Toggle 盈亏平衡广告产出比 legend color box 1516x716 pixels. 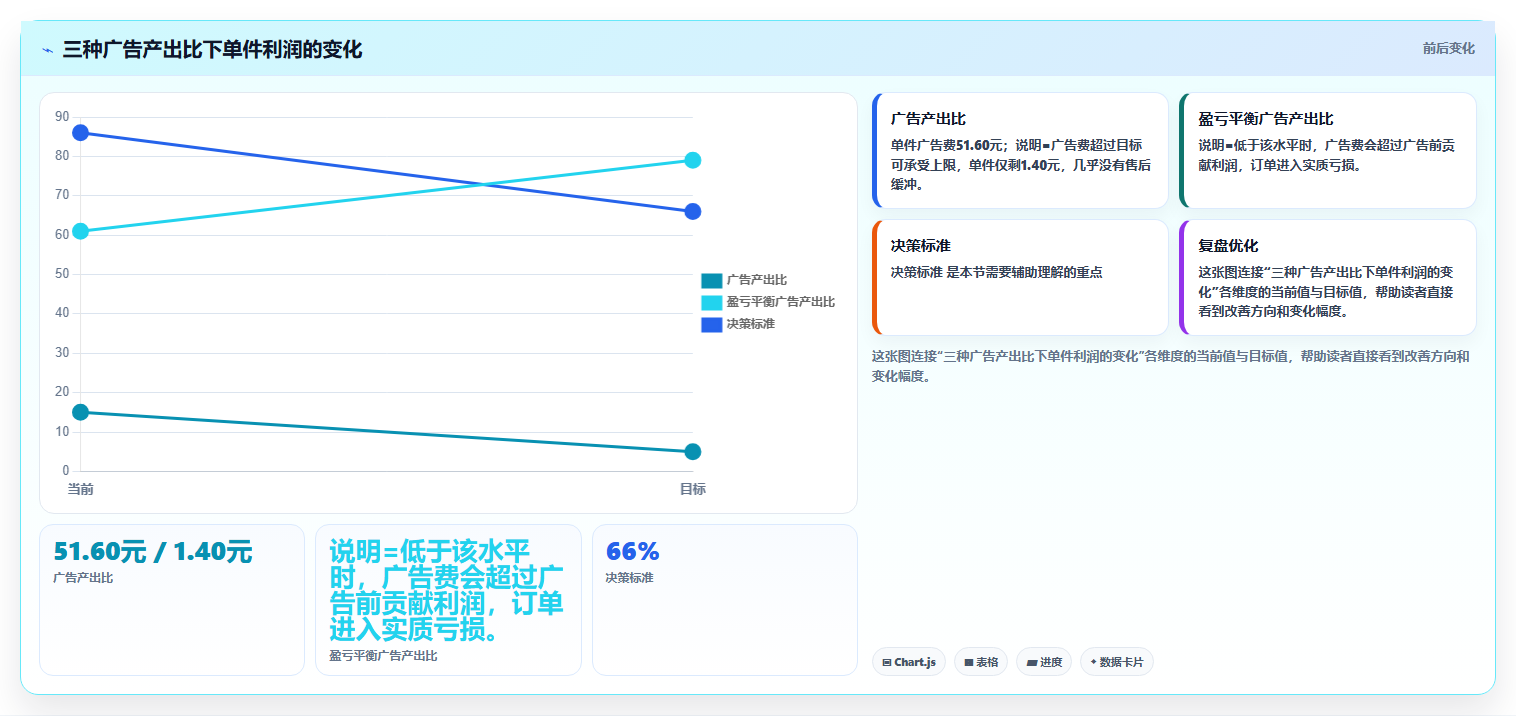pos(711,303)
